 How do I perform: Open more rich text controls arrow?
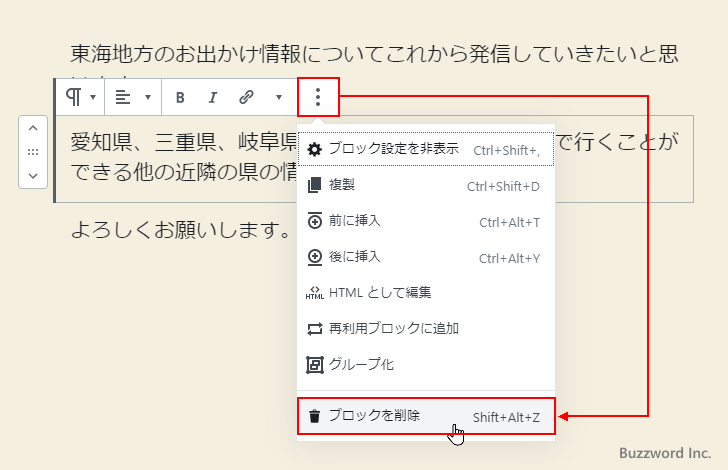tap(279, 98)
